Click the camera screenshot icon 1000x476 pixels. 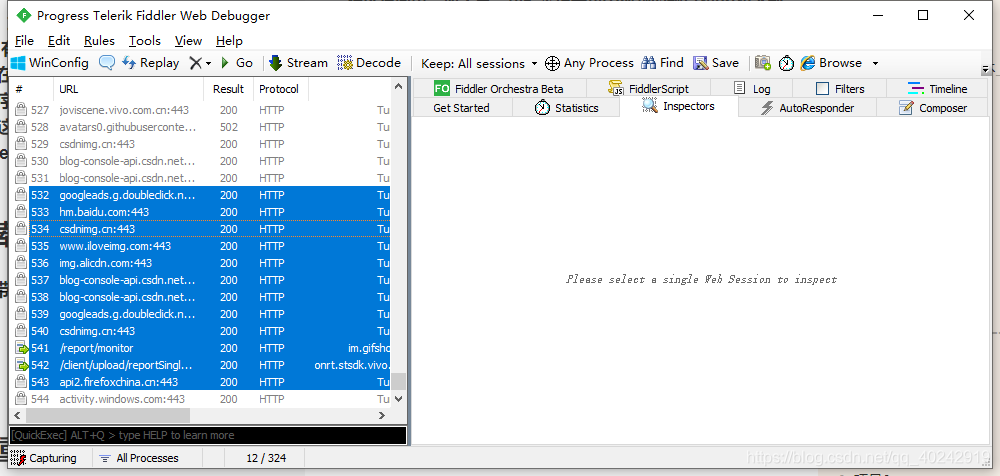click(763, 63)
